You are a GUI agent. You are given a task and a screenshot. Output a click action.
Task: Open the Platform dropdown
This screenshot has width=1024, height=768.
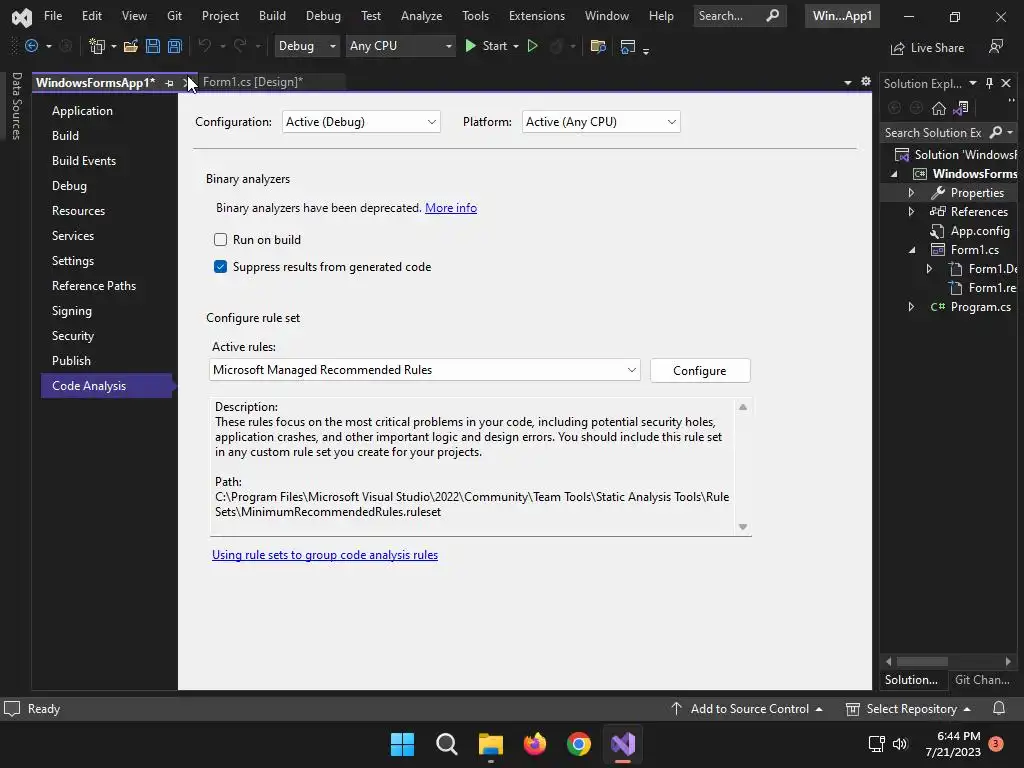(x=601, y=122)
